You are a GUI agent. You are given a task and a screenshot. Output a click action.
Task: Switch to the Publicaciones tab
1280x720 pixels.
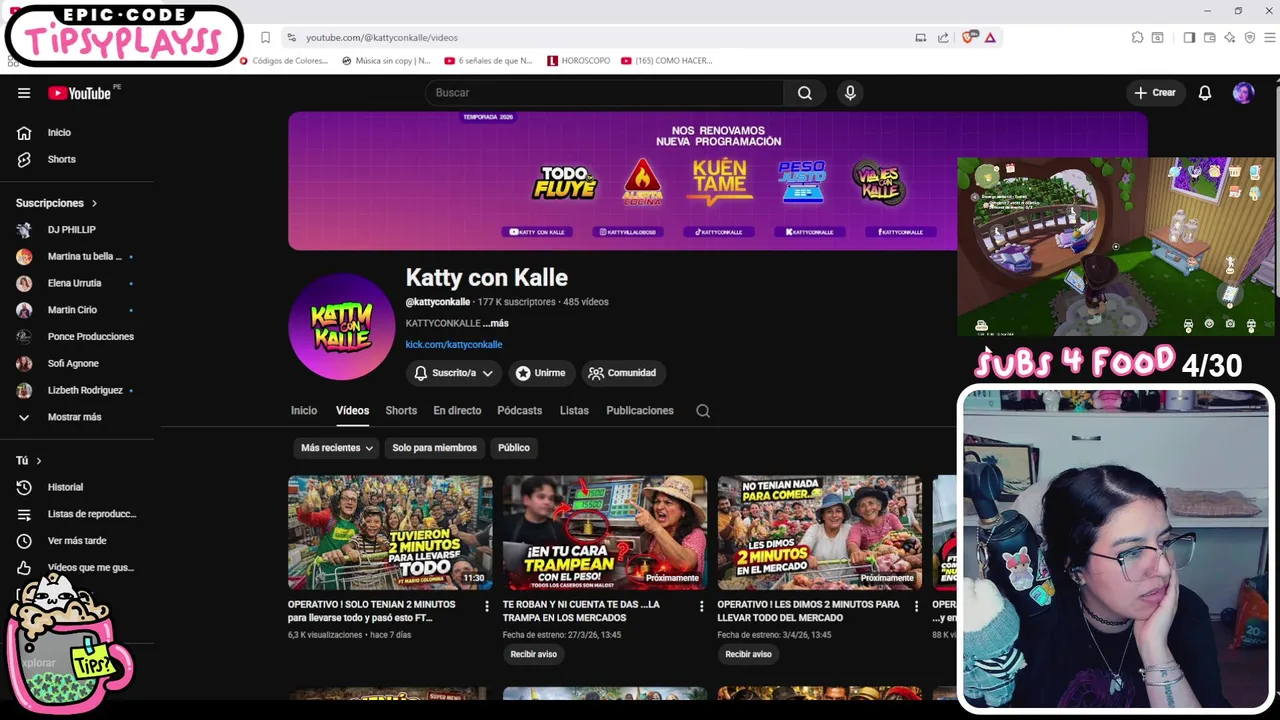(x=640, y=411)
